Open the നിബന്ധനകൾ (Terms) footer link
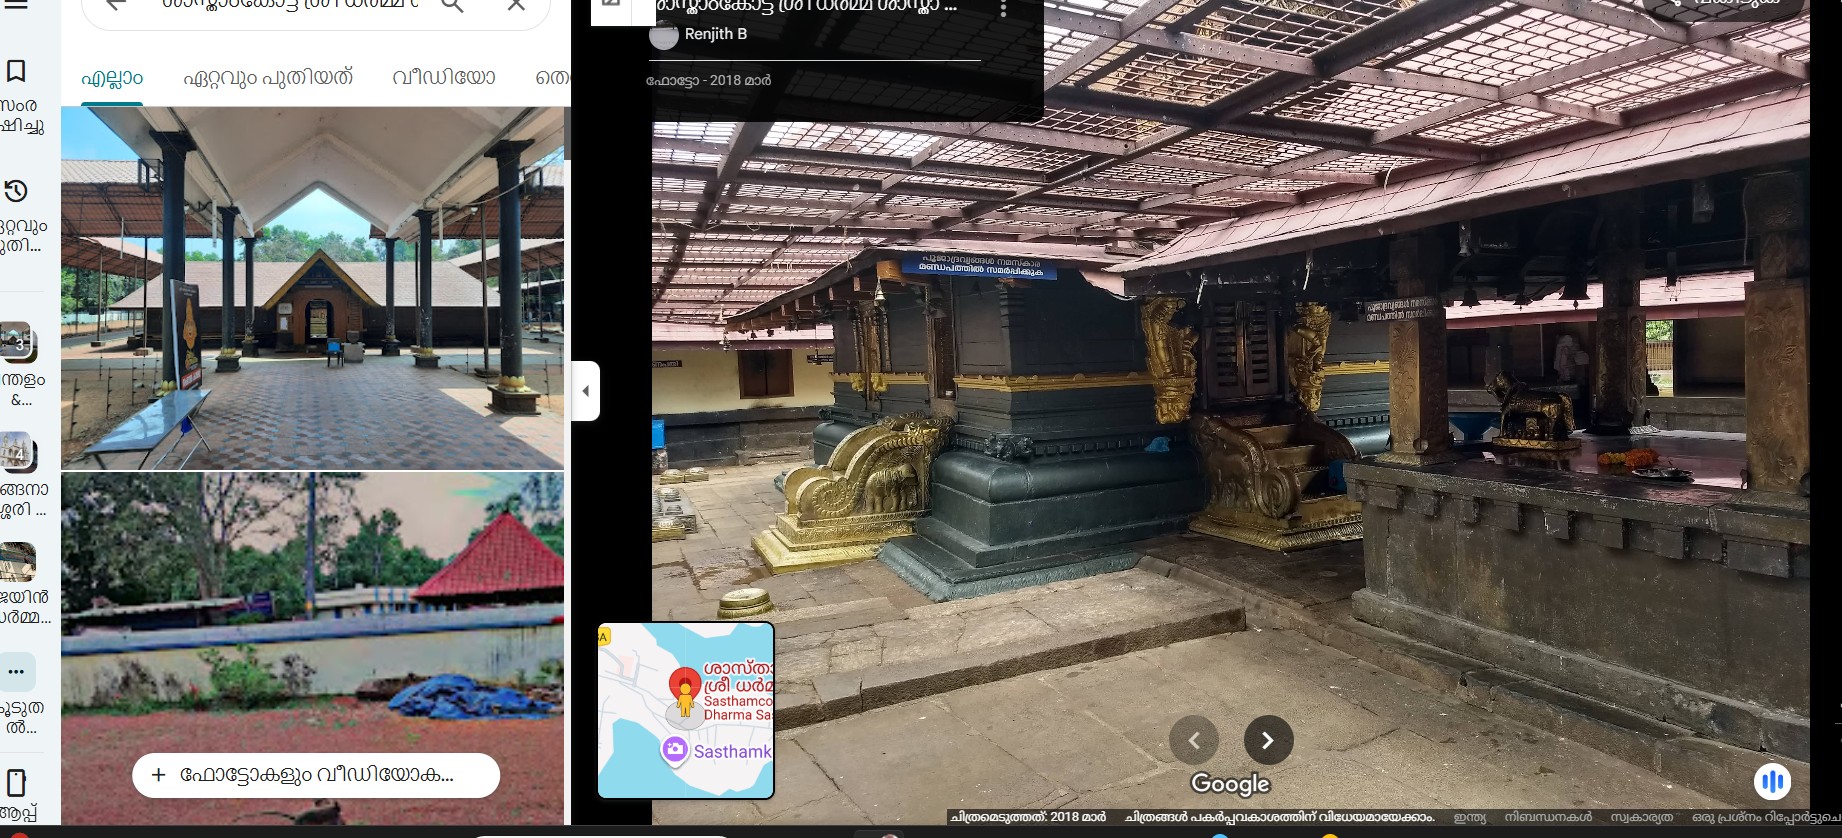1842x838 pixels. coord(1548,817)
